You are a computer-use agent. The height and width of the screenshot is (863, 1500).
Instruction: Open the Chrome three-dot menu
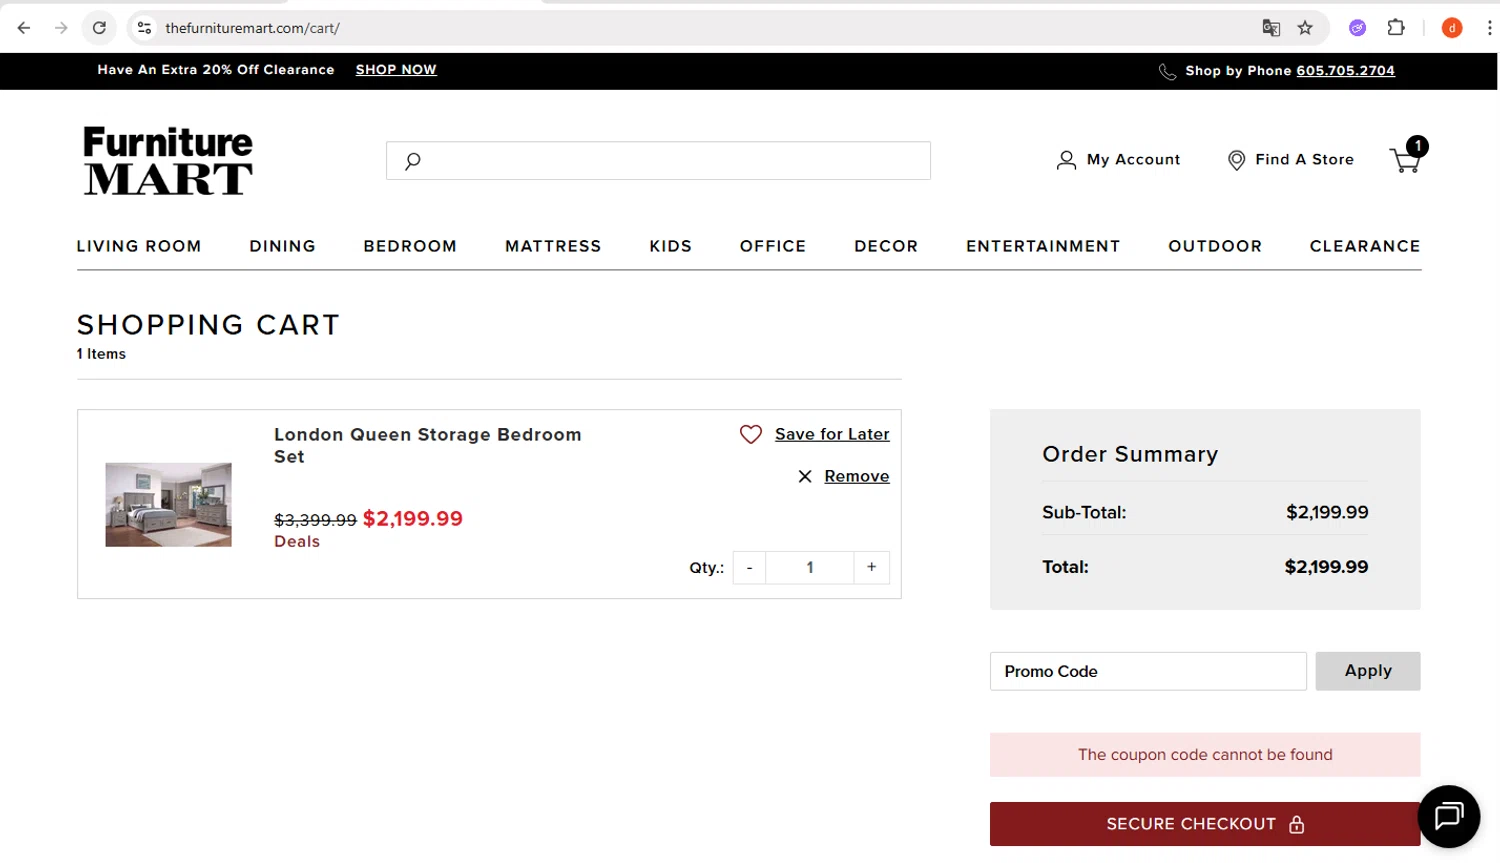point(1489,28)
